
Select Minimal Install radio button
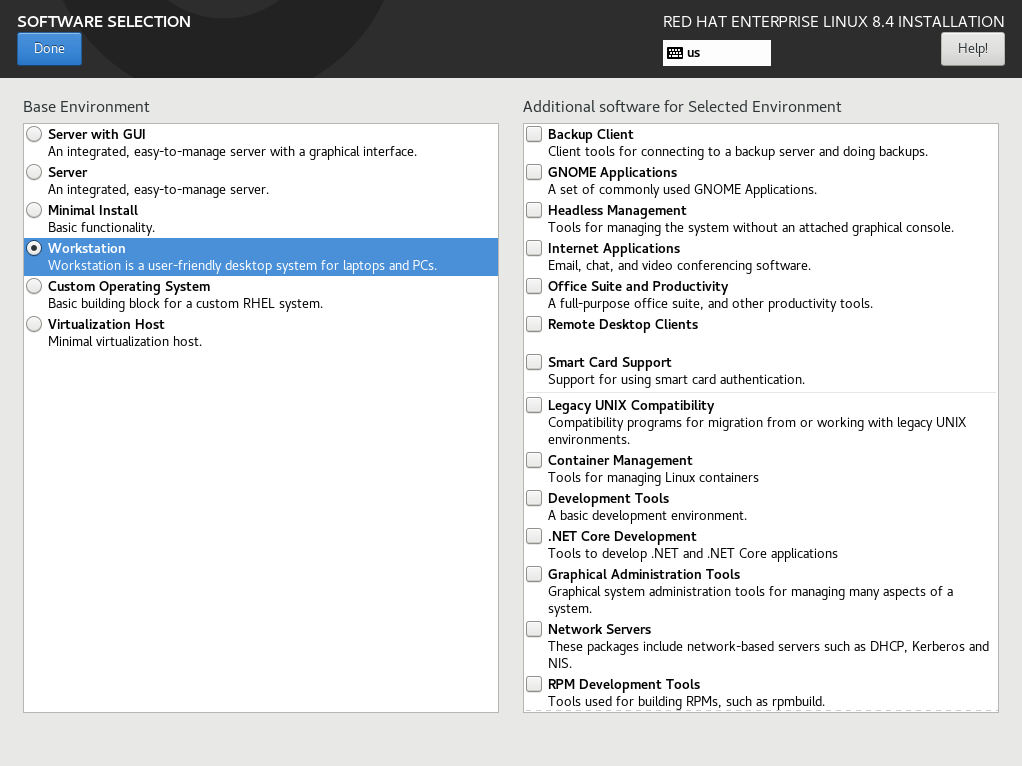pyautogui.click(x=35, y=210)
